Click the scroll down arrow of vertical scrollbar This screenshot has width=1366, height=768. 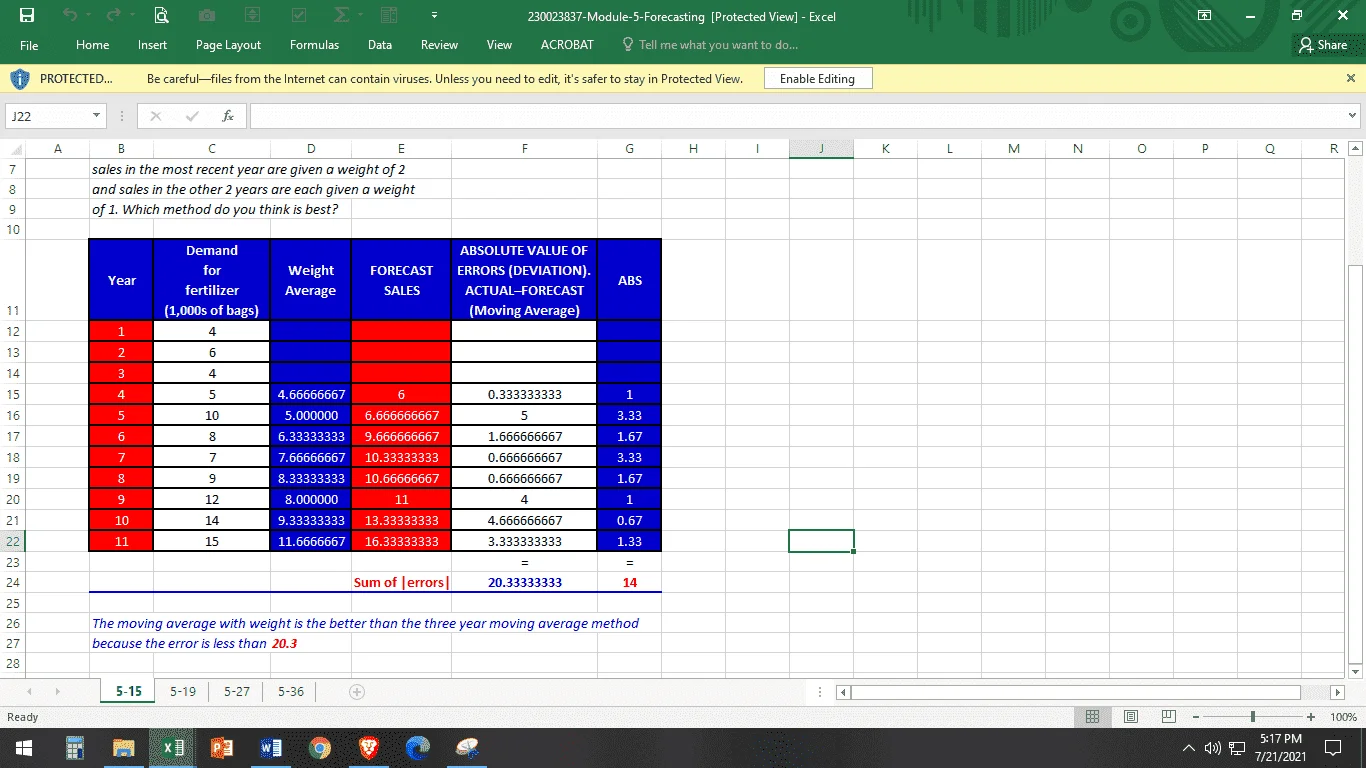coord(1355,670)
